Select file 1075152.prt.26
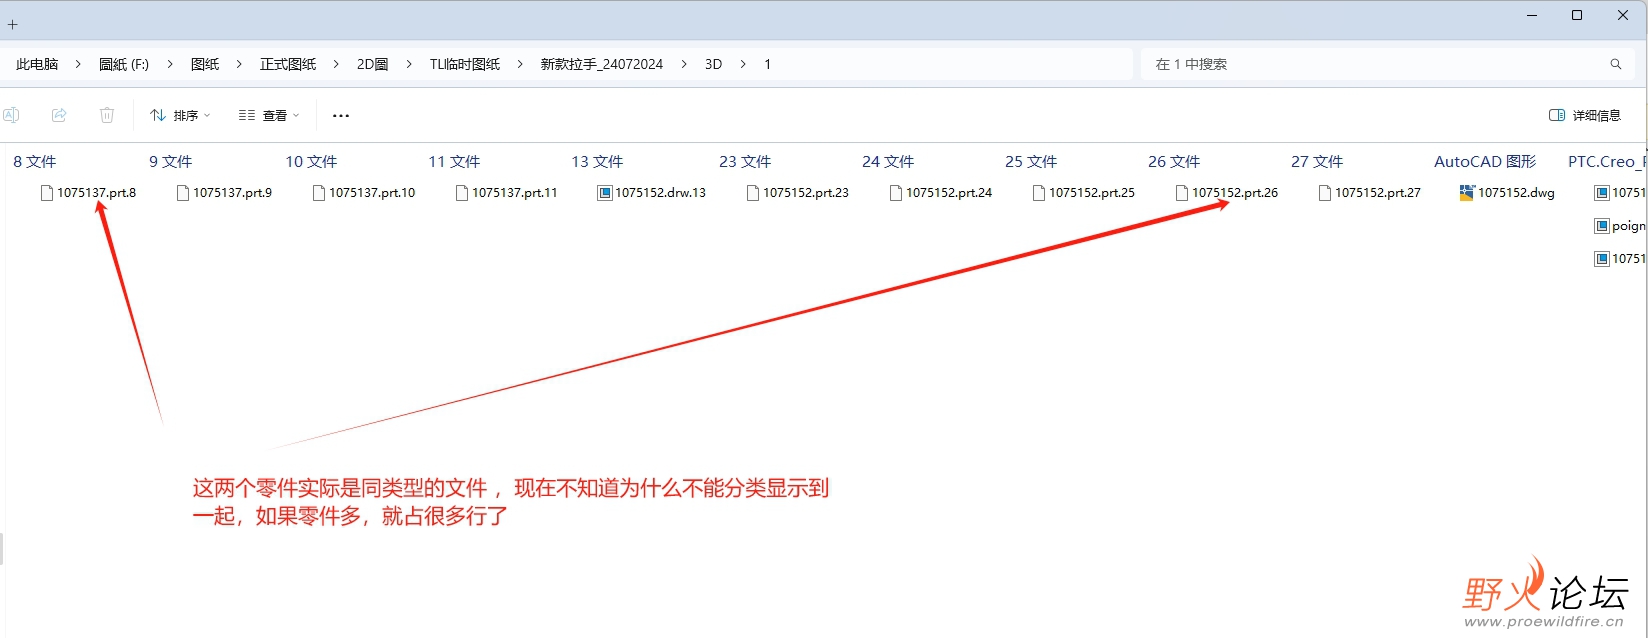Screen dimensions: 1648x638 pos(1227,193)
